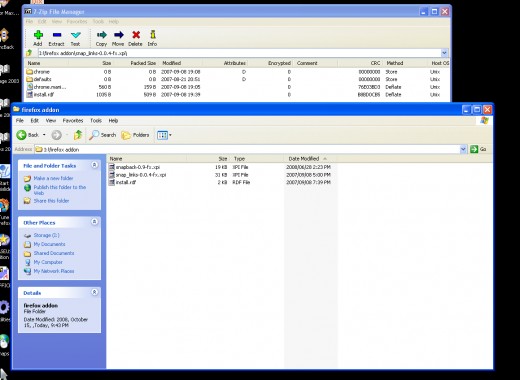Image resolution: width=520 pixels, height=380 pixels.
Task: Click the Copy icon in 7-Zip toolbar
Action: 101,35
